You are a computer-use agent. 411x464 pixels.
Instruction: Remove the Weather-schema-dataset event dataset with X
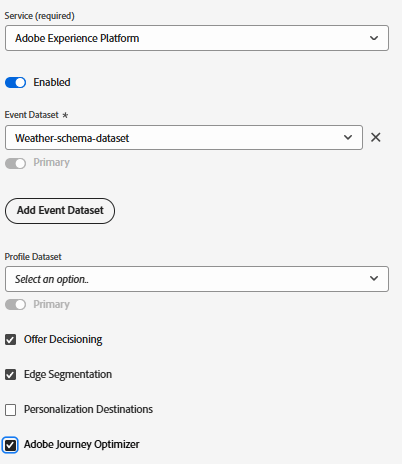pos(376,137)
